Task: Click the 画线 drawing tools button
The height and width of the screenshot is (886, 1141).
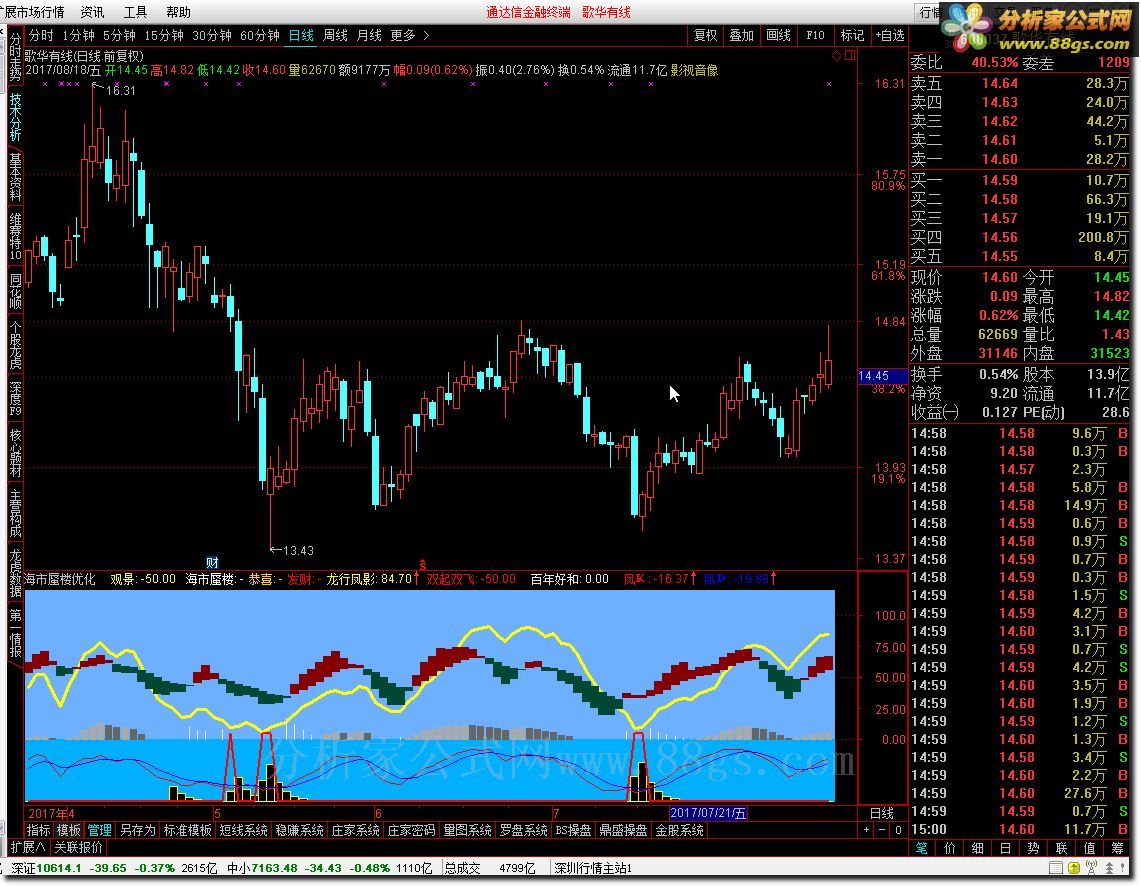Action: tap(779, 35)
